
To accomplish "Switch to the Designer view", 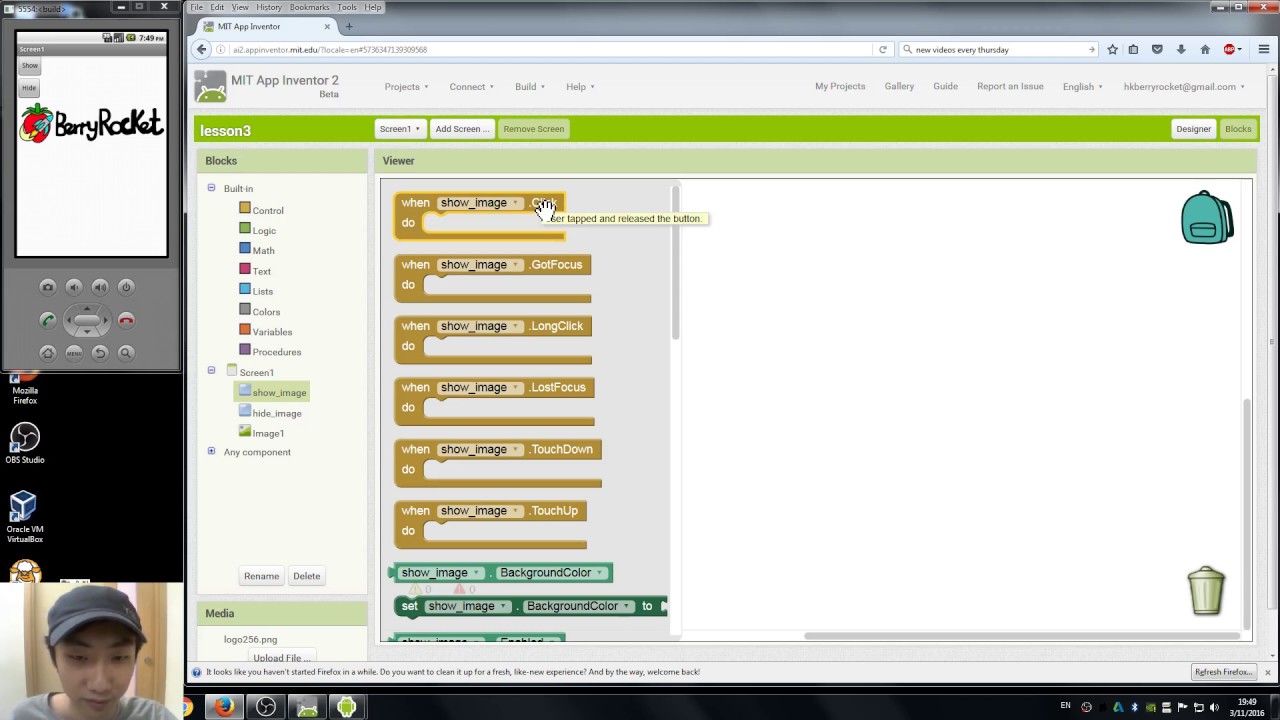I will (1193, 128).
